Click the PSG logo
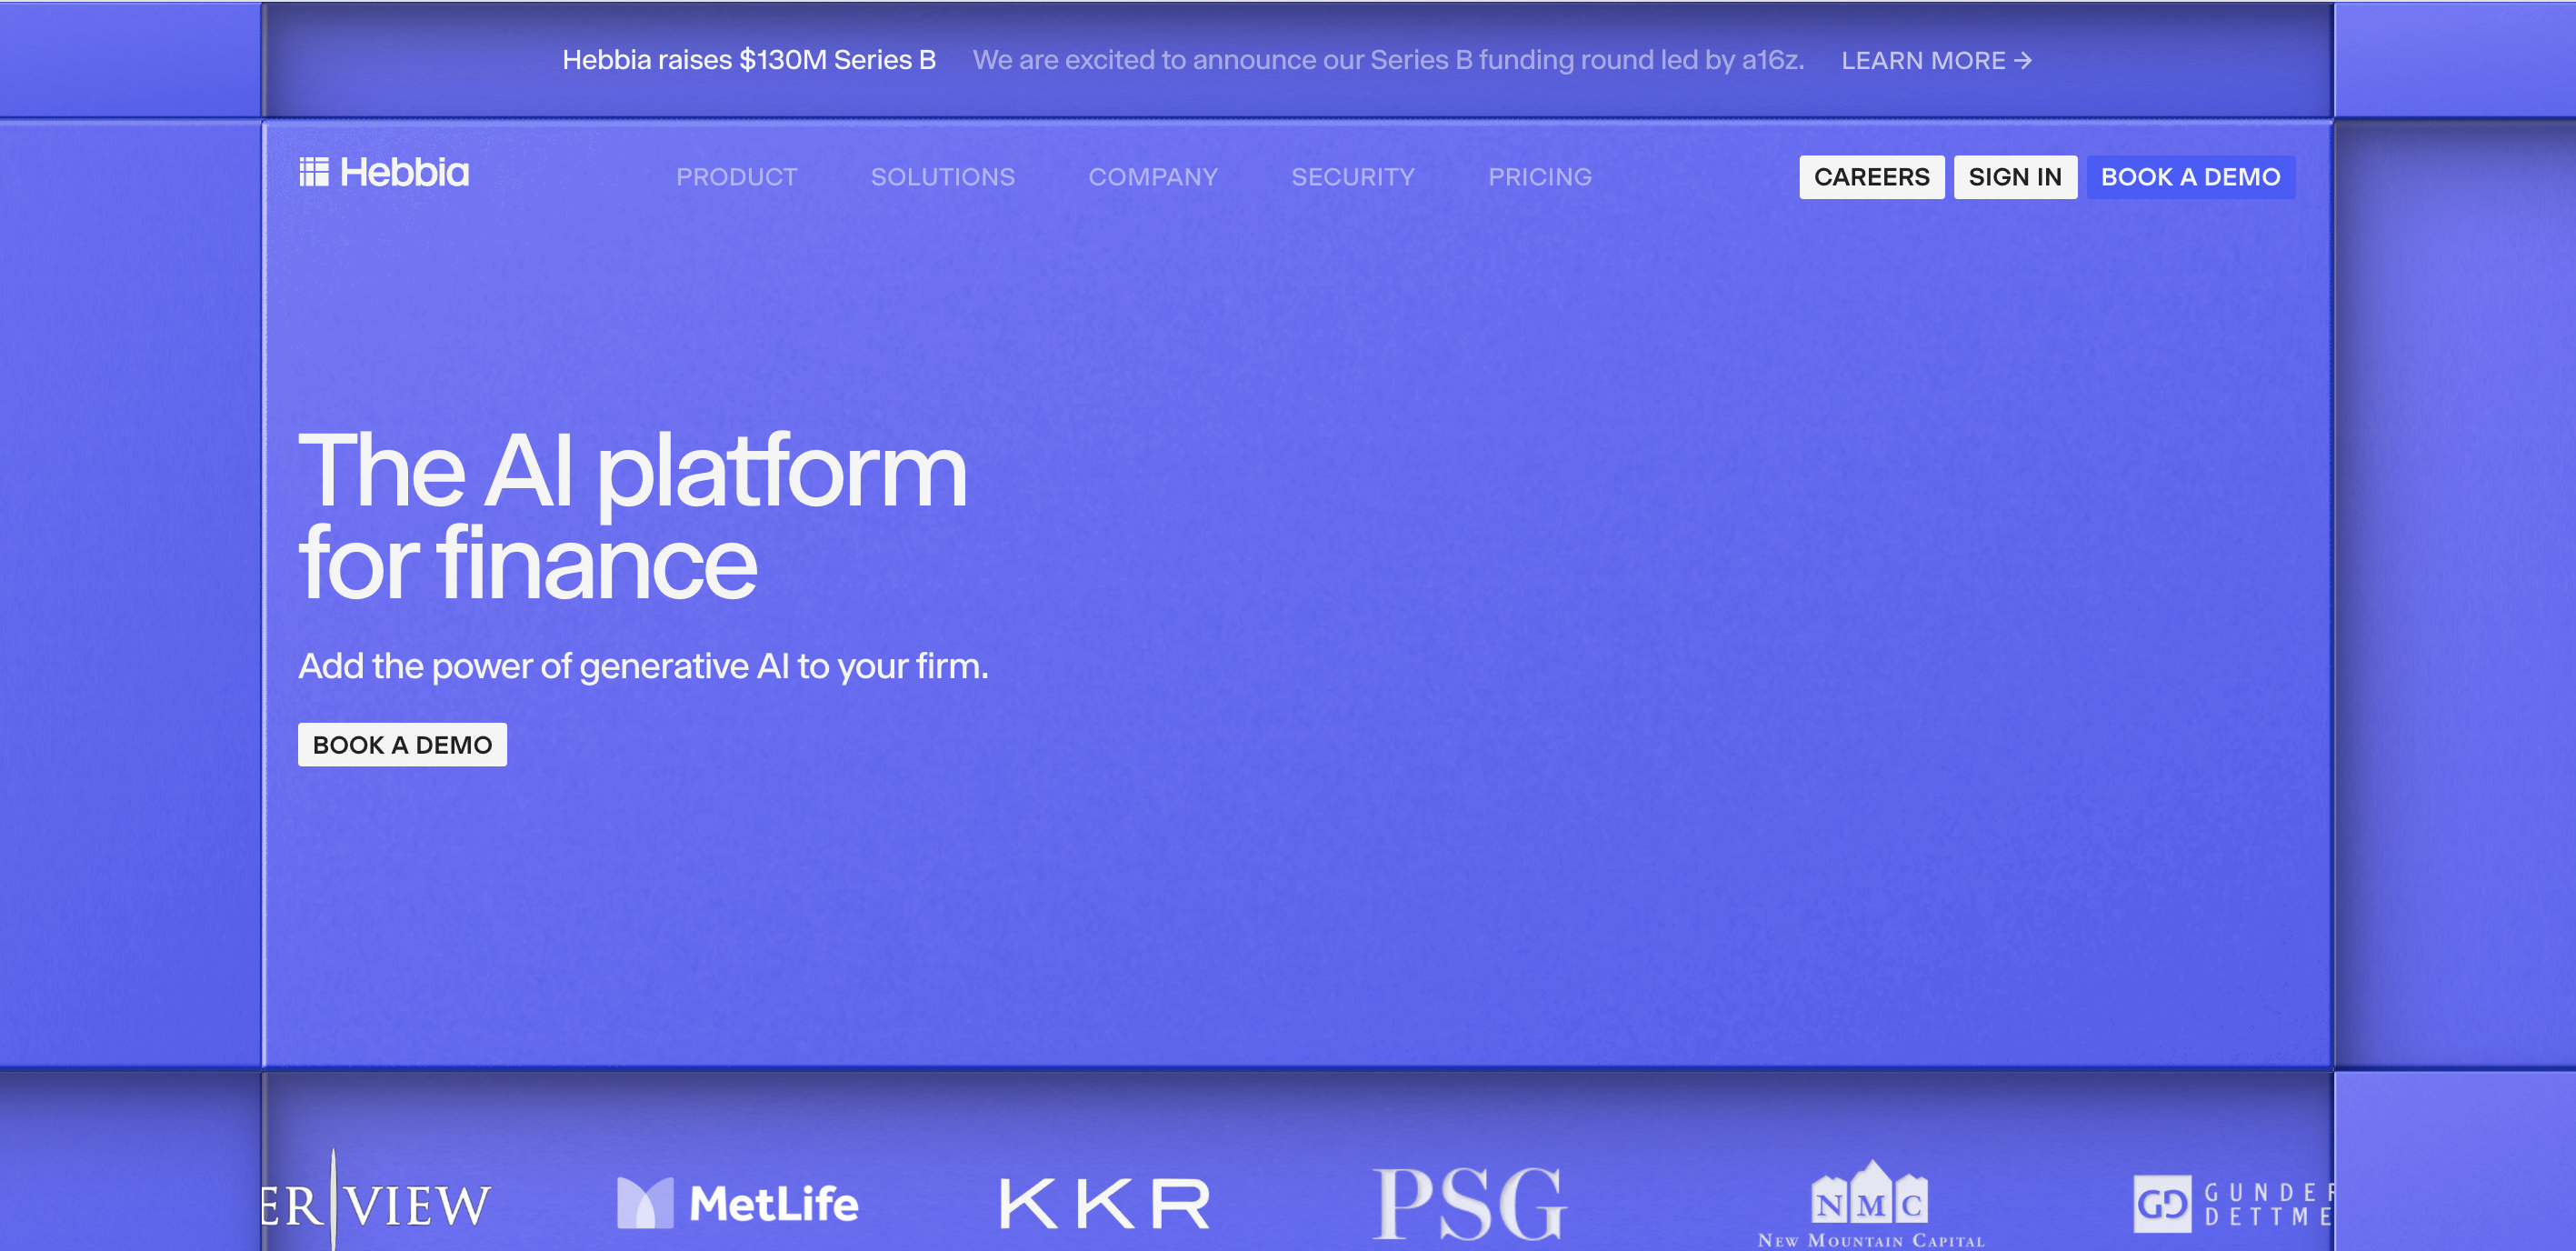The image size is (2576, 1251). click(1469, 1203)
